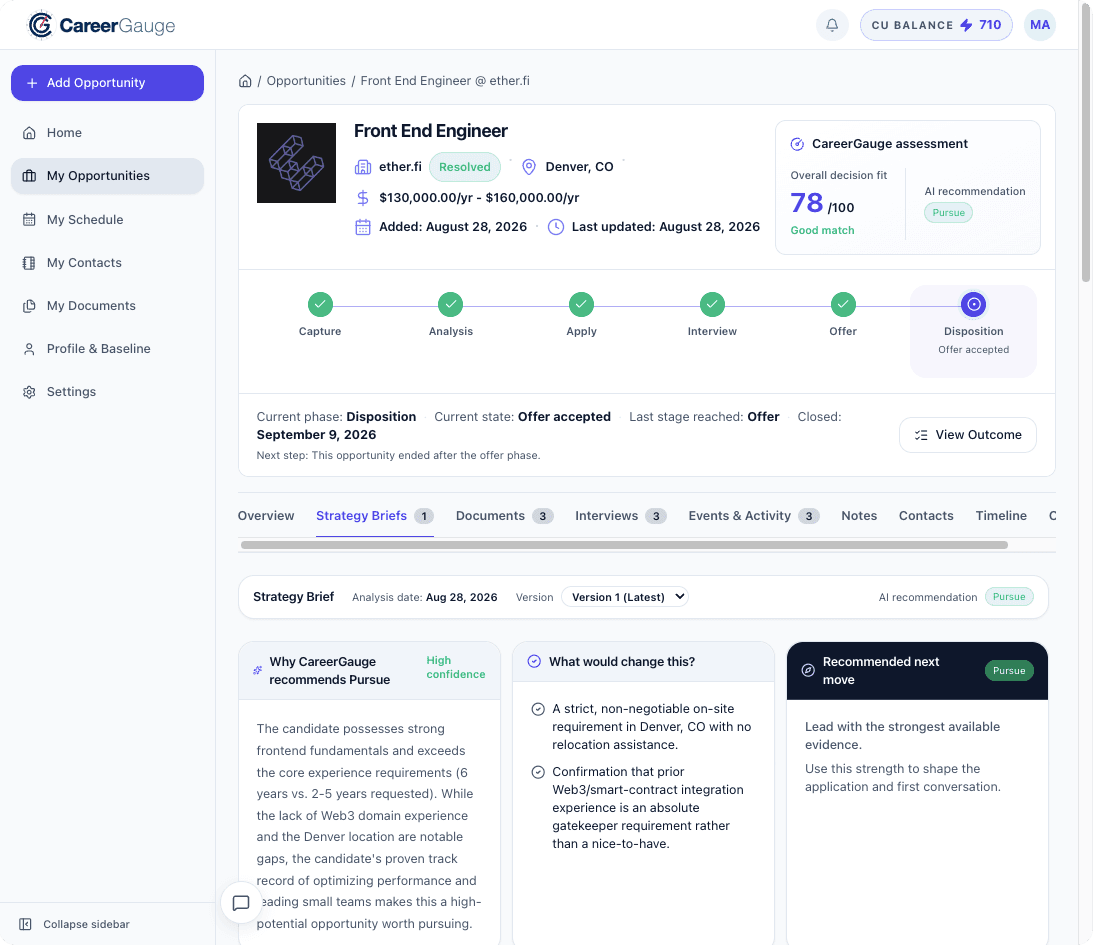Image resolution: width=1093 pixels, height=945 pixels.
Task: Click the Denver location pin icon
Action: point(529,167)
